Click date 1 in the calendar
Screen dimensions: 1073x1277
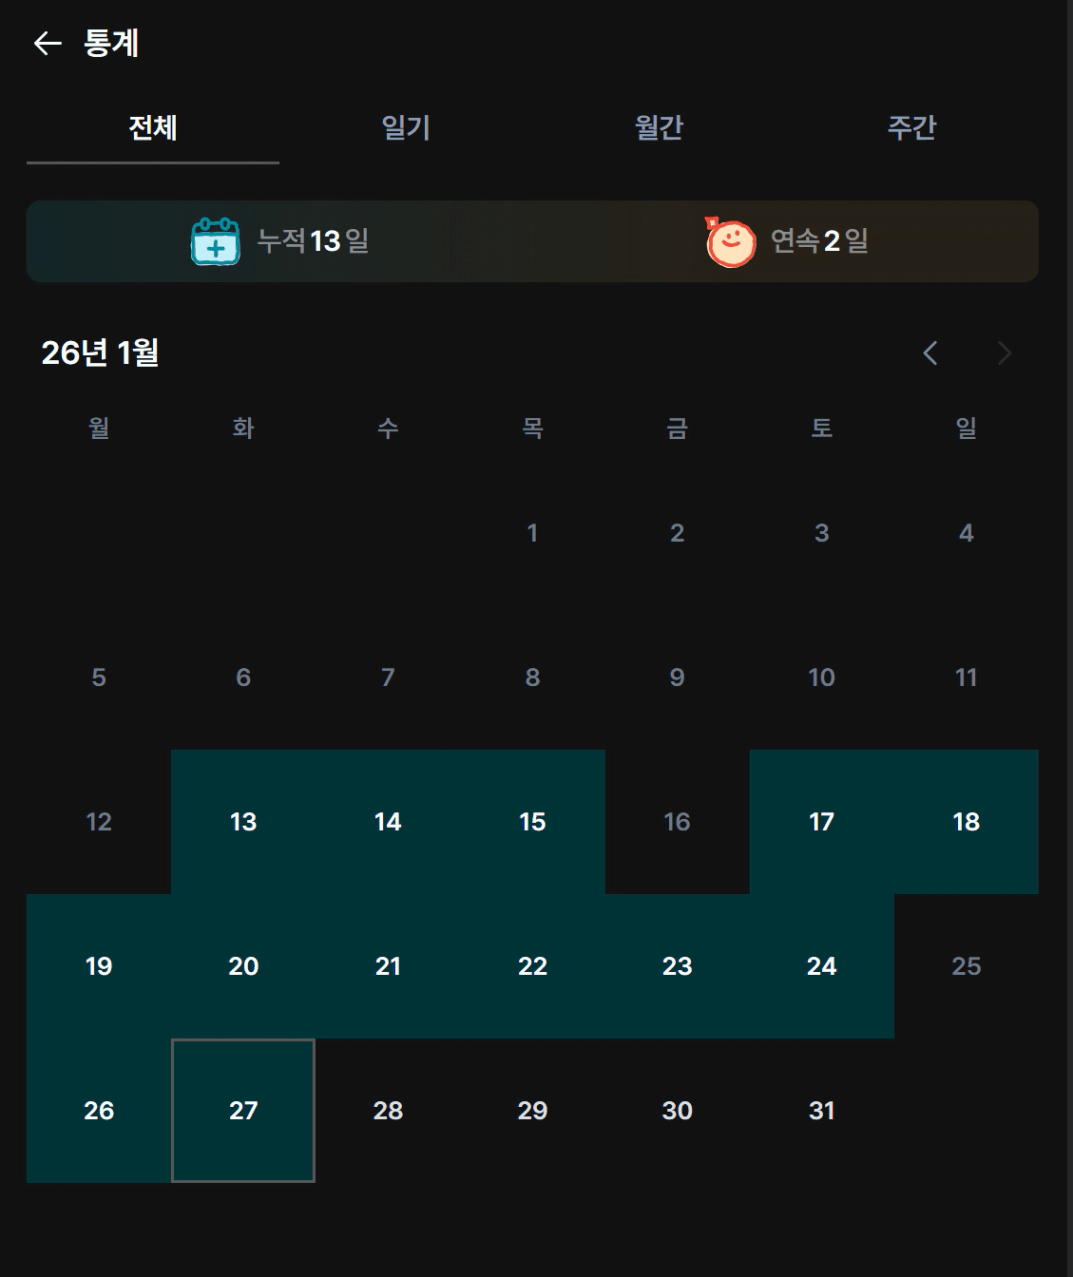(532, 533)
